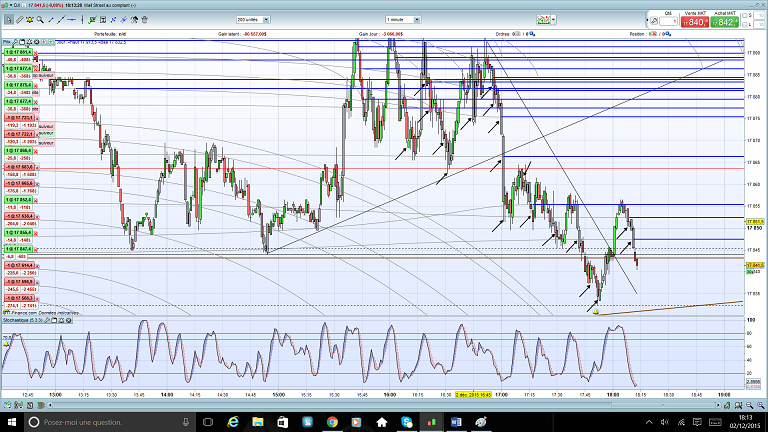Click the L value input field

click(x=759, y=24)
